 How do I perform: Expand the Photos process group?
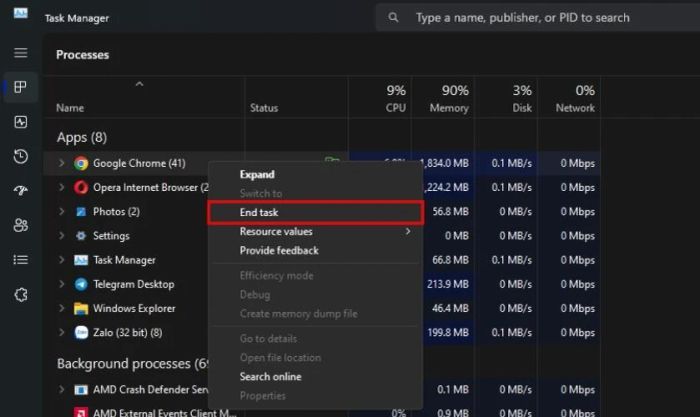click(x=62, y=212)
